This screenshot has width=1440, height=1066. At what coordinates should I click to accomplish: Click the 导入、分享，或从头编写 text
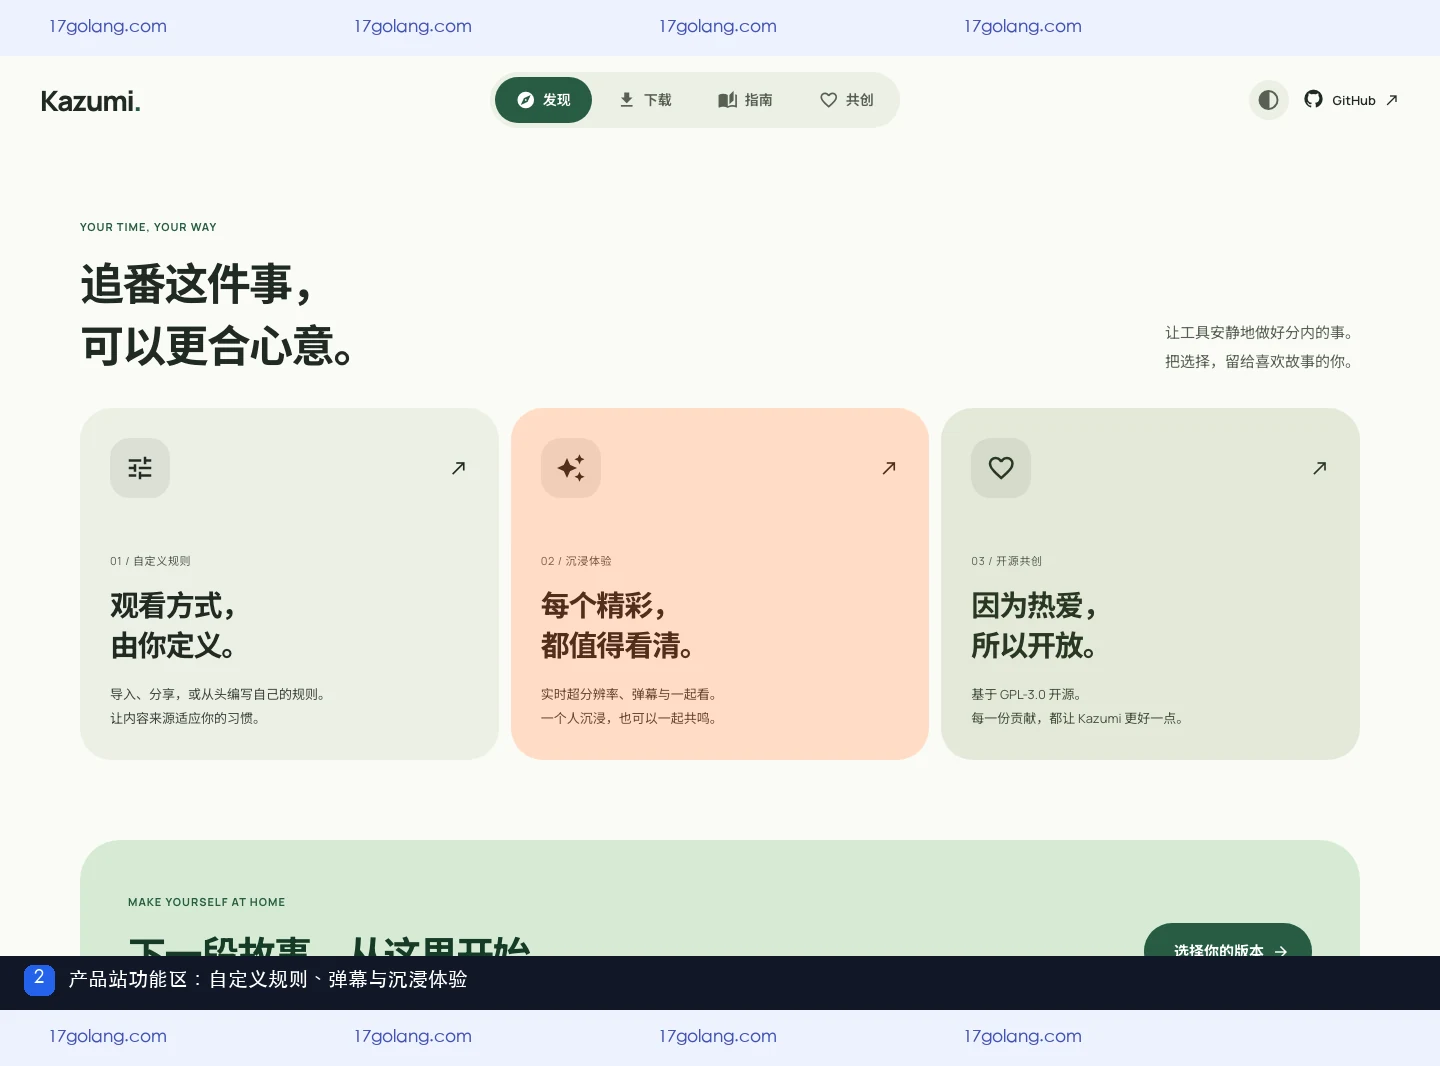[218, 694]
